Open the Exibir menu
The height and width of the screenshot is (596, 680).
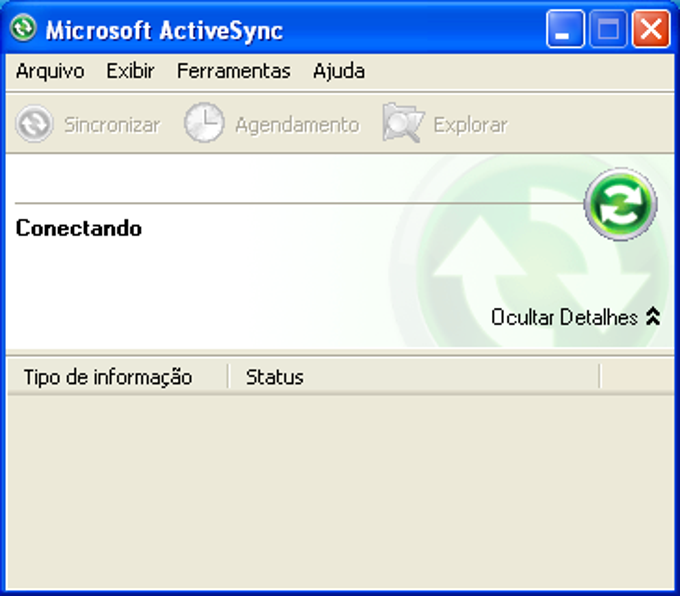pyautogui.click(x=130, y=71)
